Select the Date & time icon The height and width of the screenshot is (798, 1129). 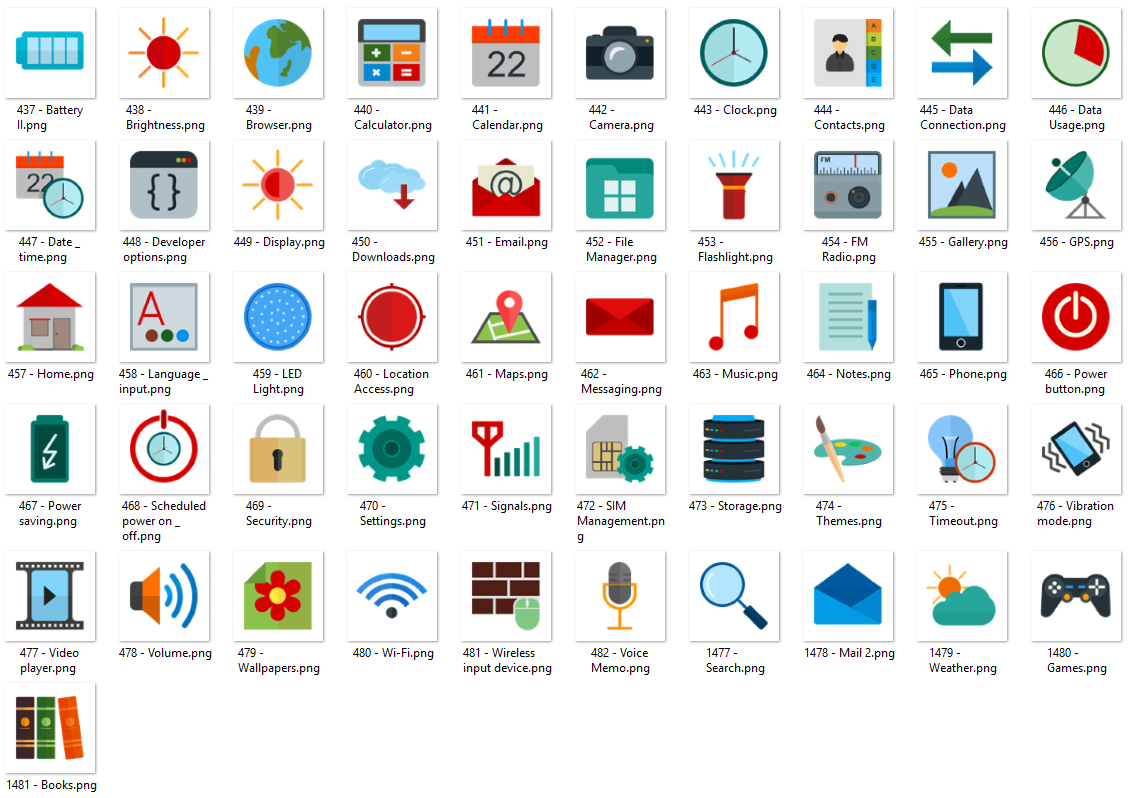click(50, 184)
